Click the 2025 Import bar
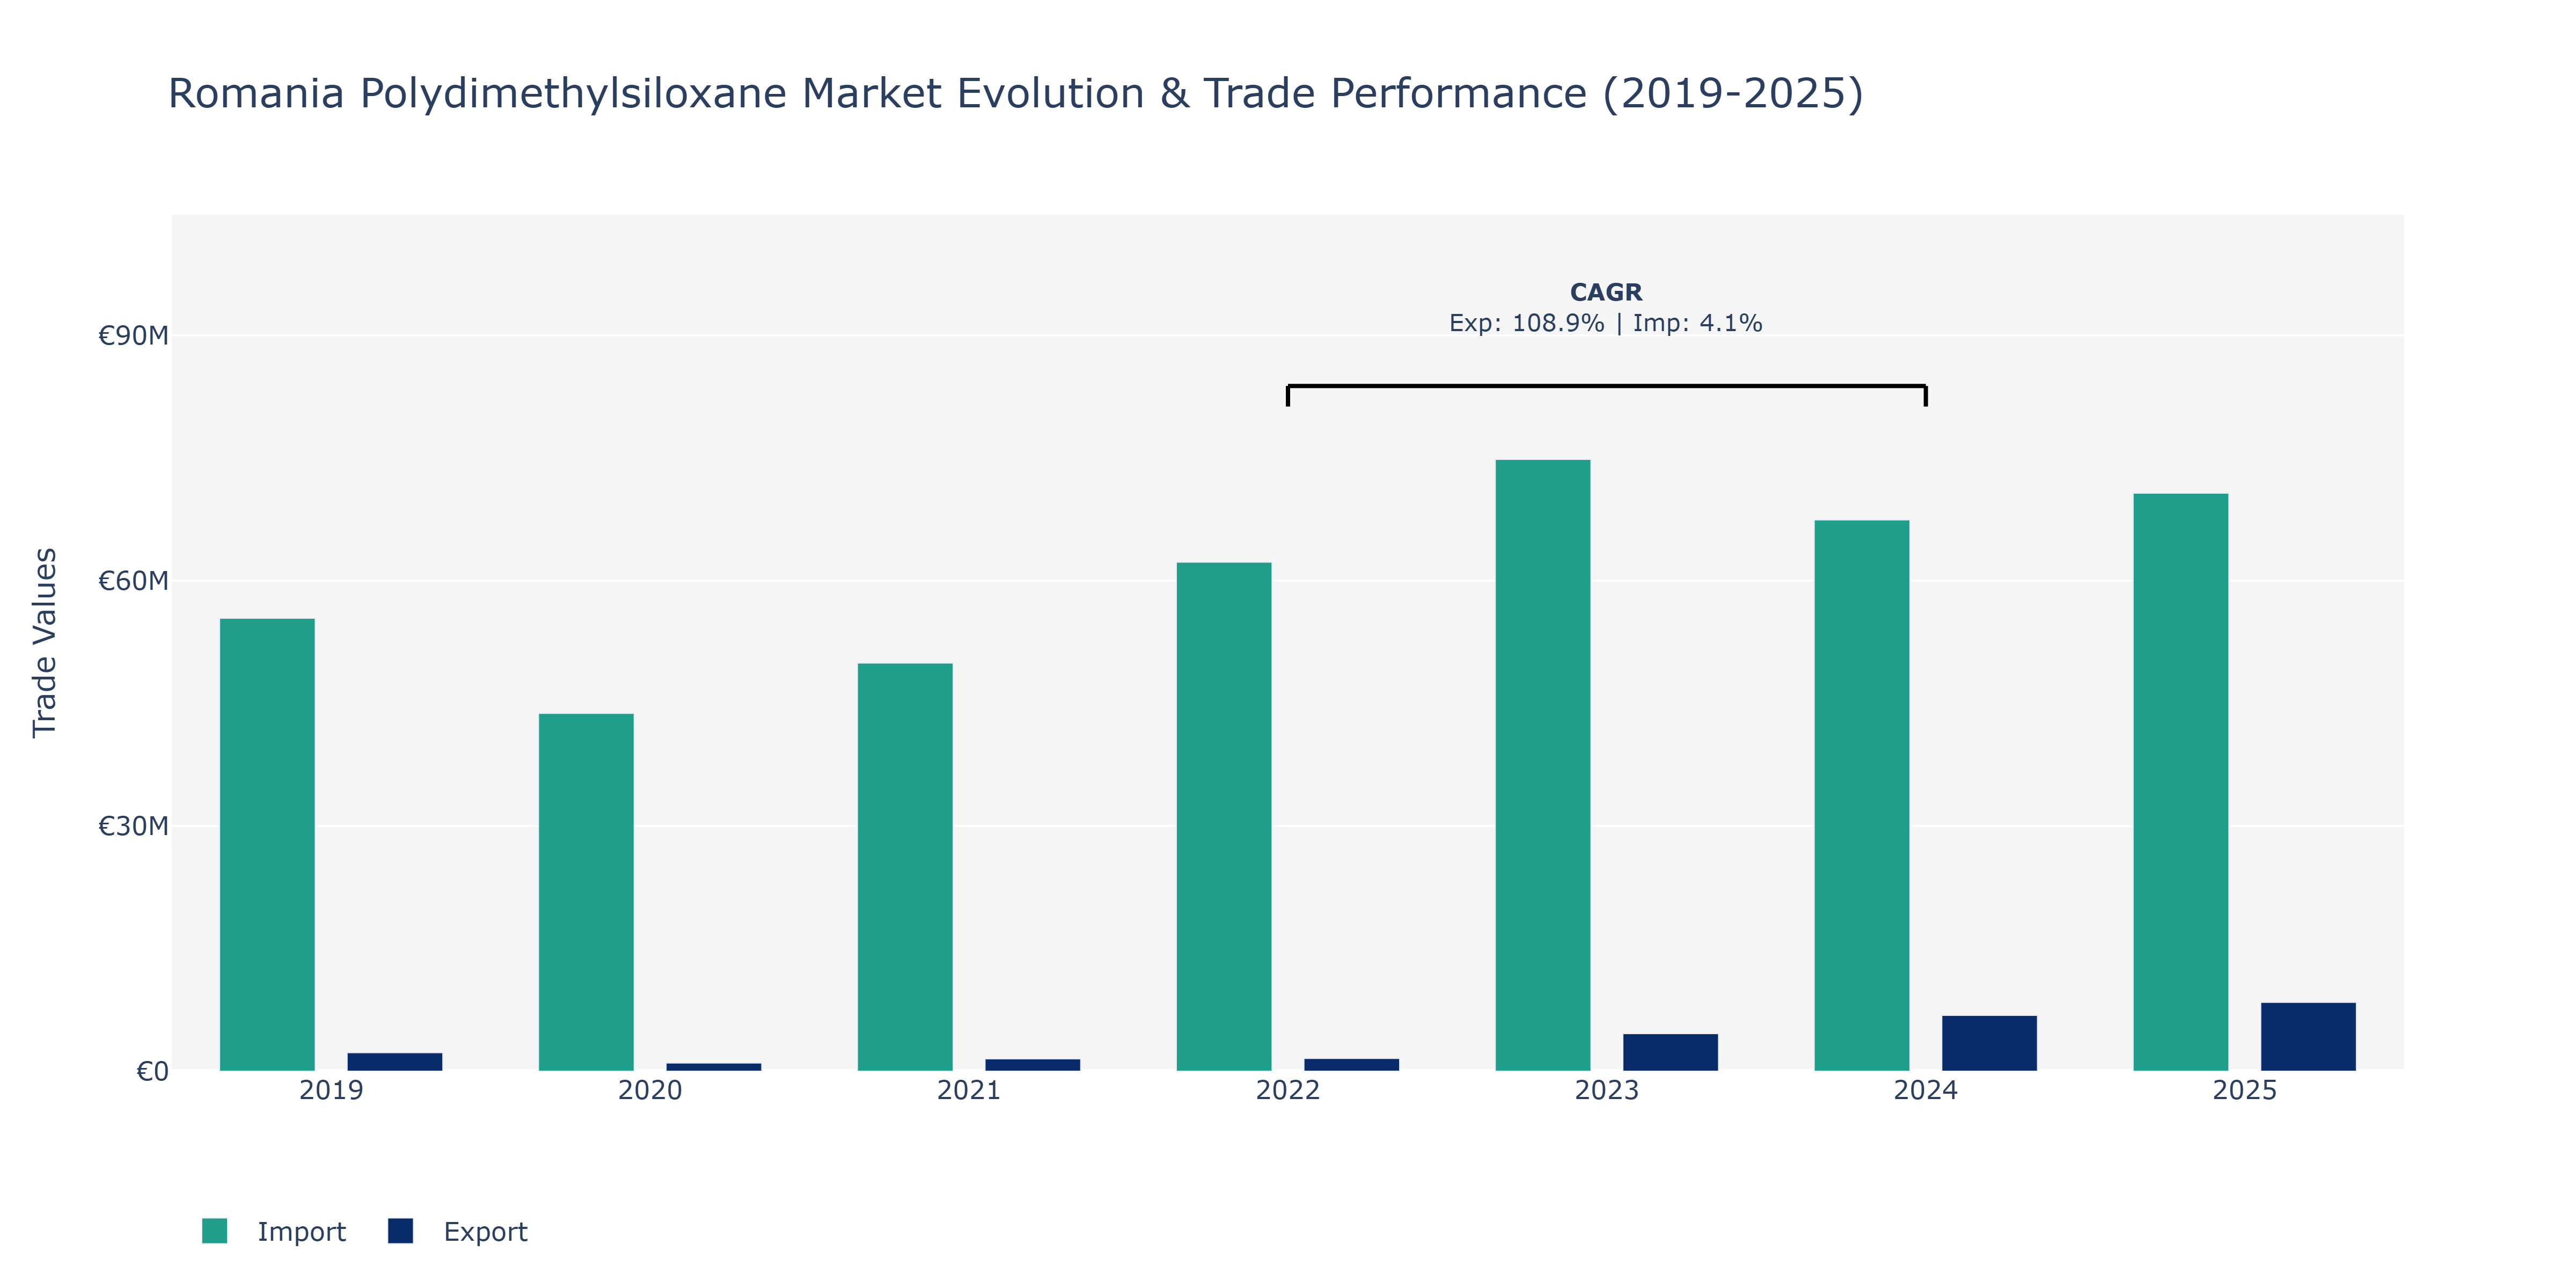Viewport: 2576px width, 1288px height. pos(2181,782)
